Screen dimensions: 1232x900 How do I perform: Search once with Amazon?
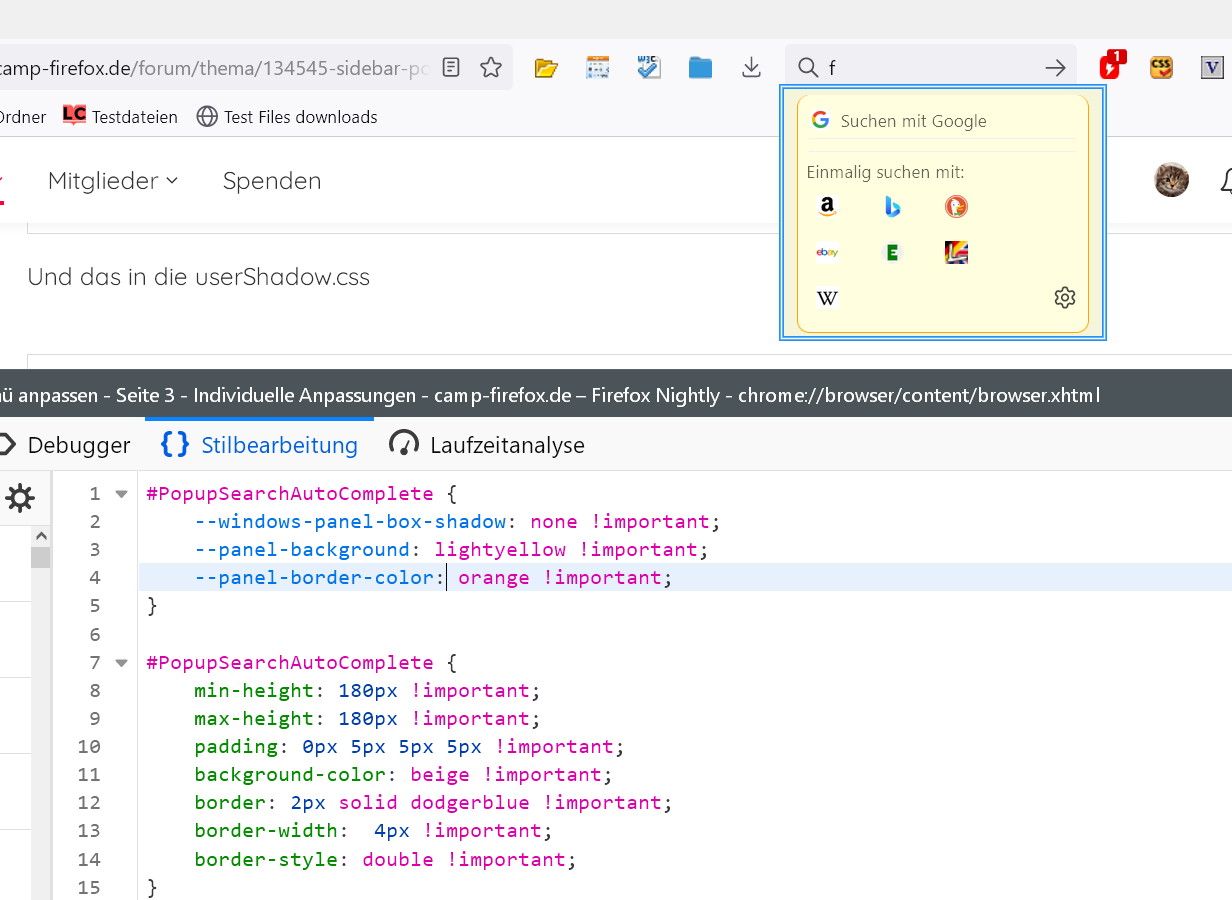point(827,207)
